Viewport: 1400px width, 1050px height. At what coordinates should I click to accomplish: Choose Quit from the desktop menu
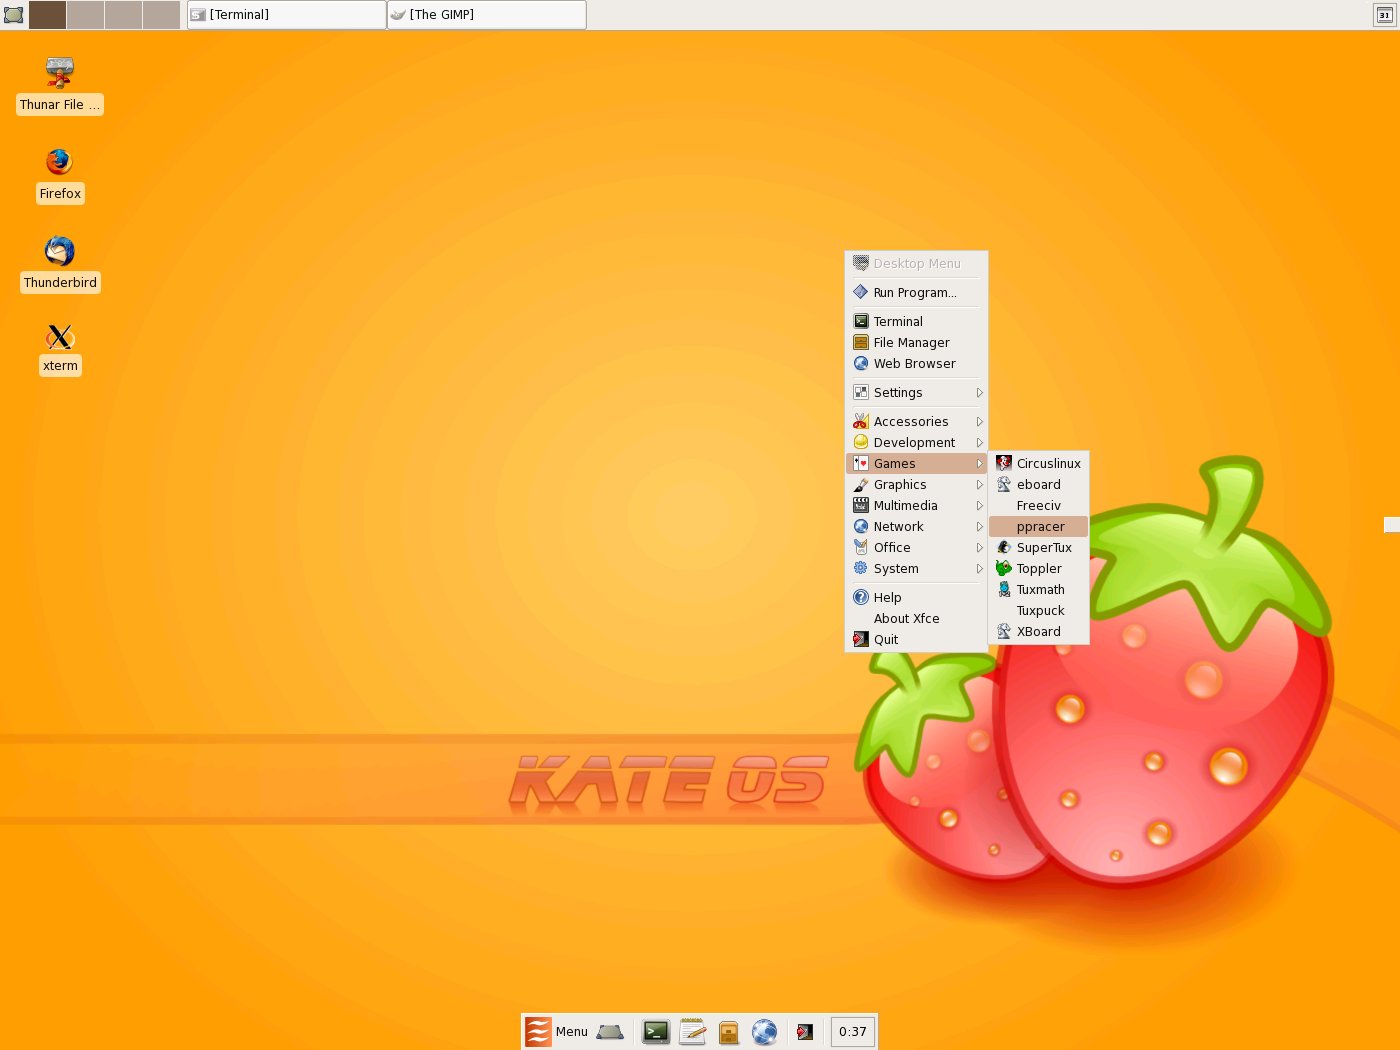916,639
